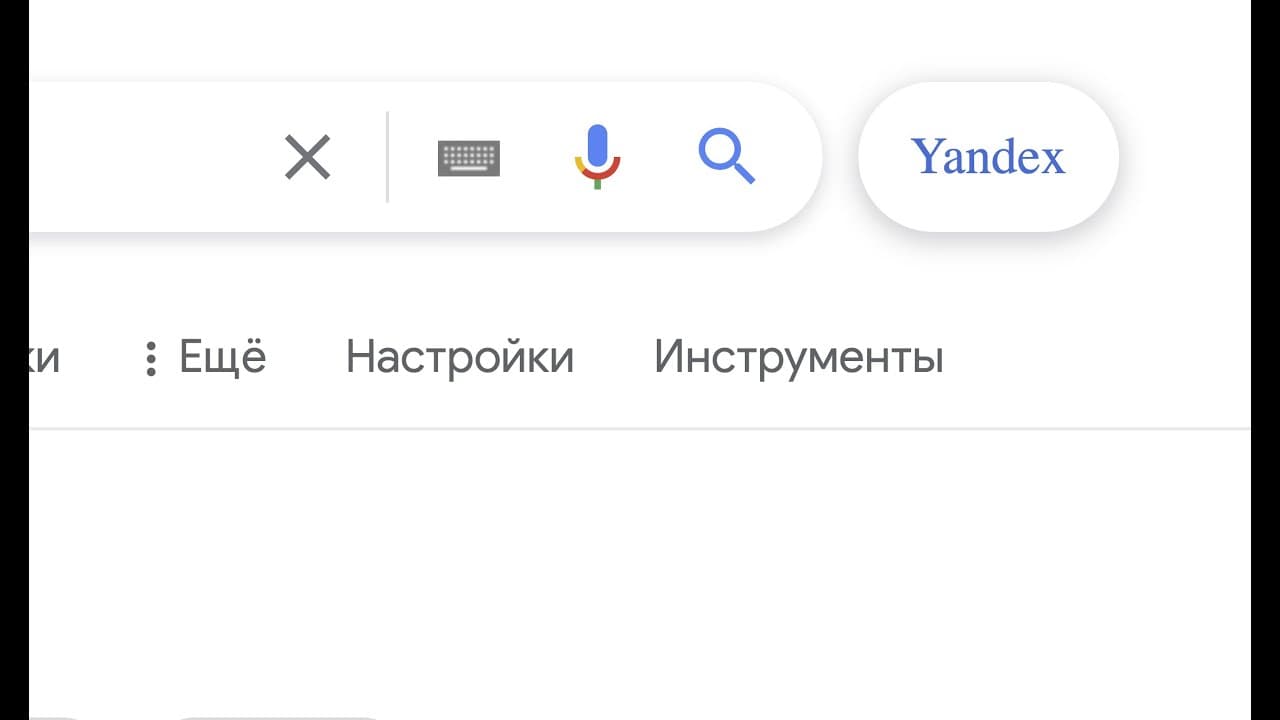The height and width of the screenshot is (720, 1280).
Task: Select the cut-off tab ending in 'ки'
Action: click(x=44, y=358)
